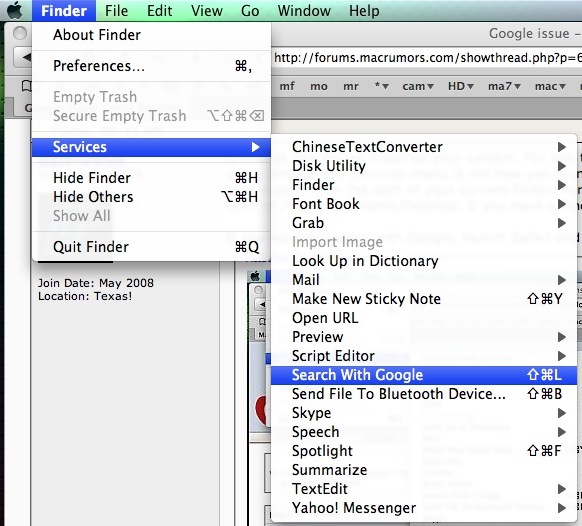Open the Help menu
The width and height of the screenshot is (582, 526).
pyautogui.click(x=364, y=11)
